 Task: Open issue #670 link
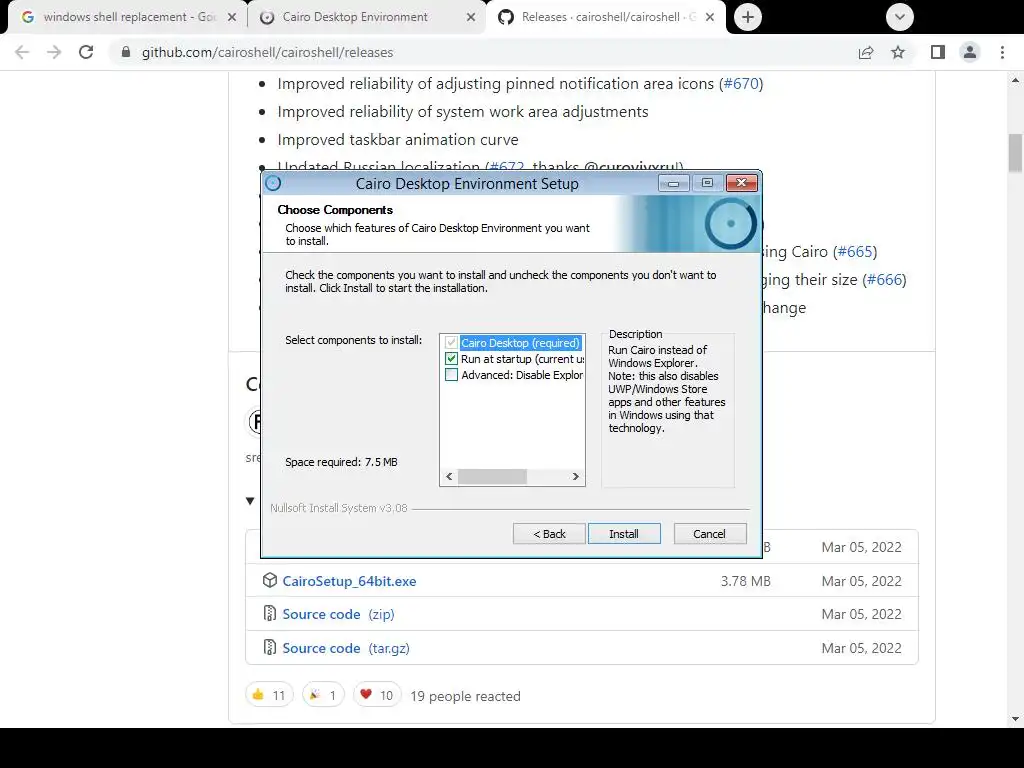tap(741, 84)
